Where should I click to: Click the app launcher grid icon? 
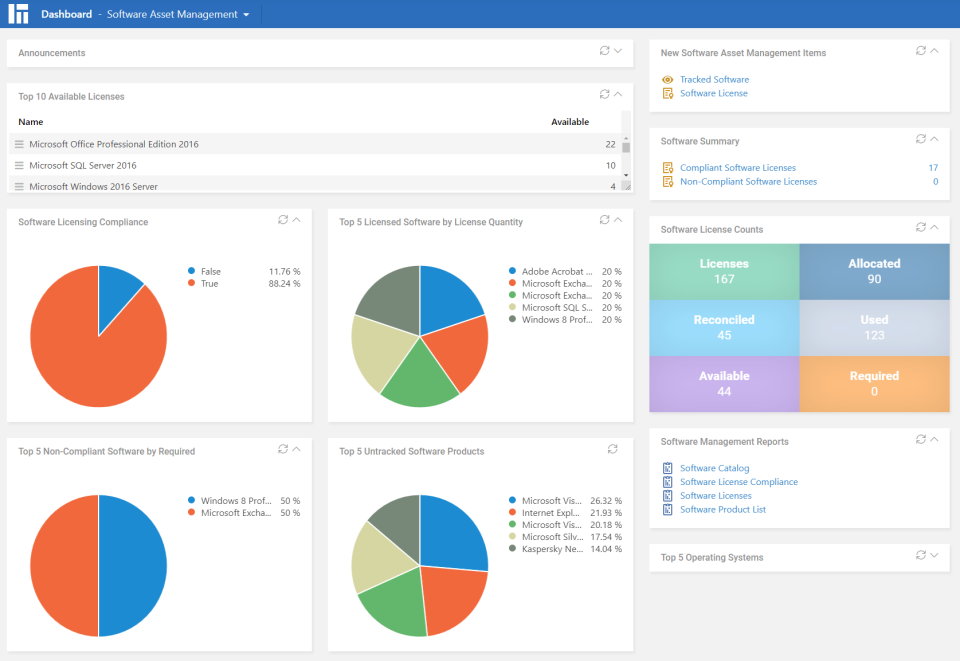(x=17, y=14)
